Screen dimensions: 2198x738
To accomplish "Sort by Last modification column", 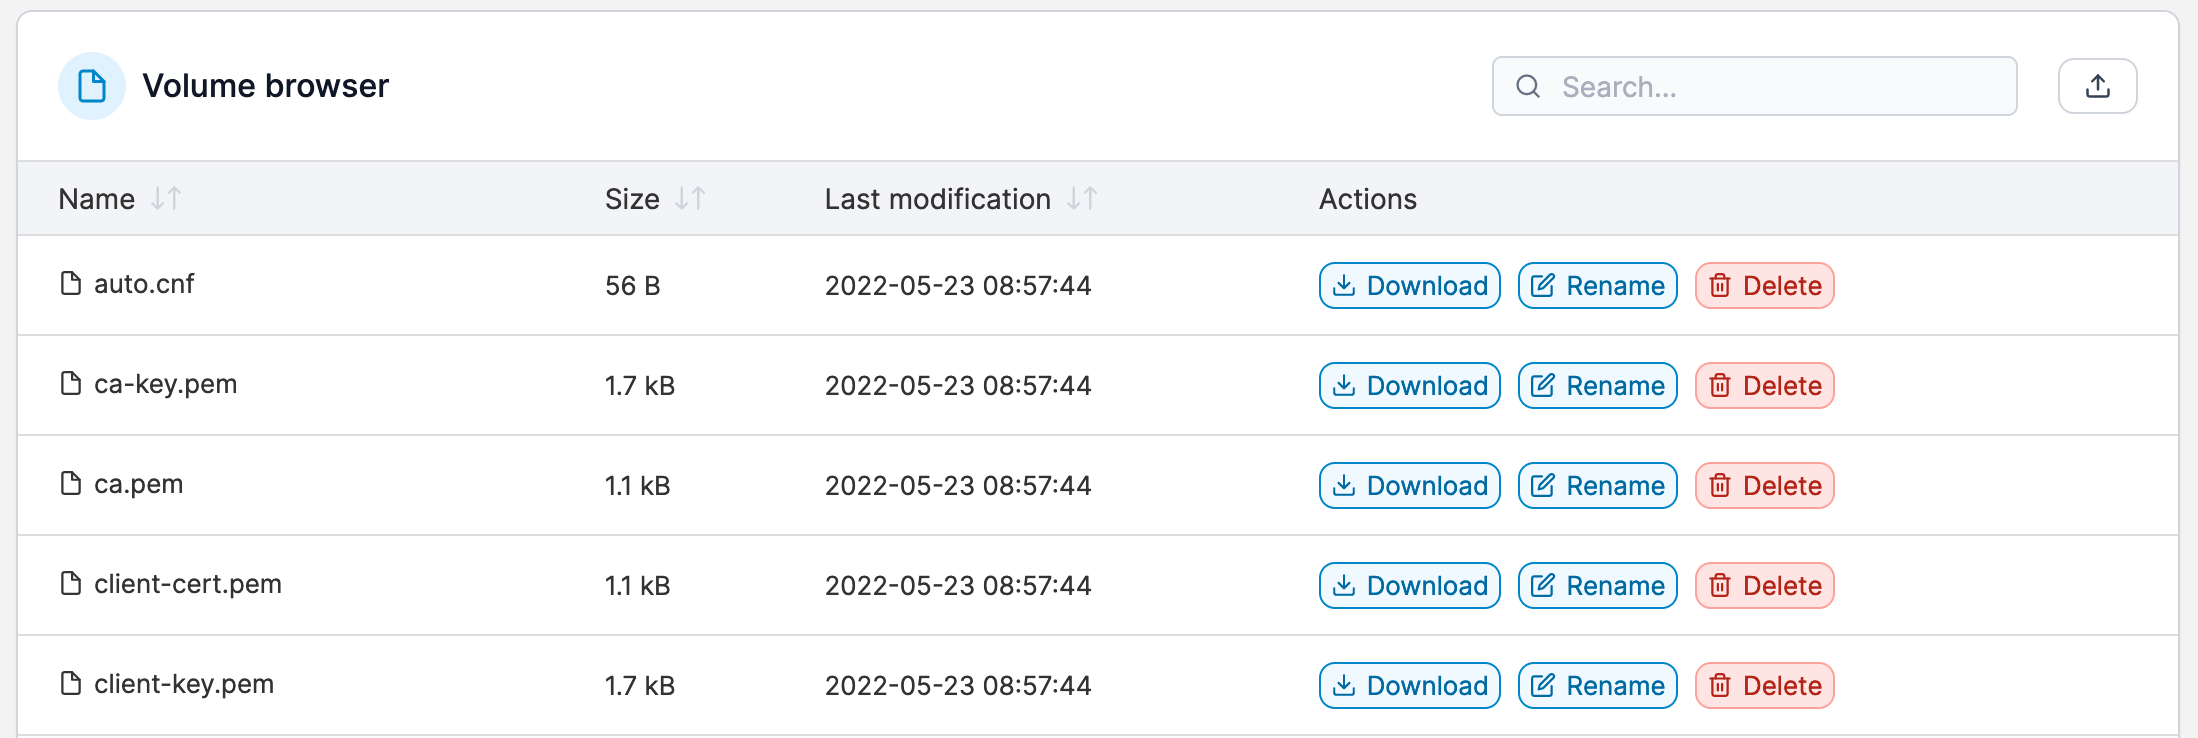I will tap(1082, 198).
